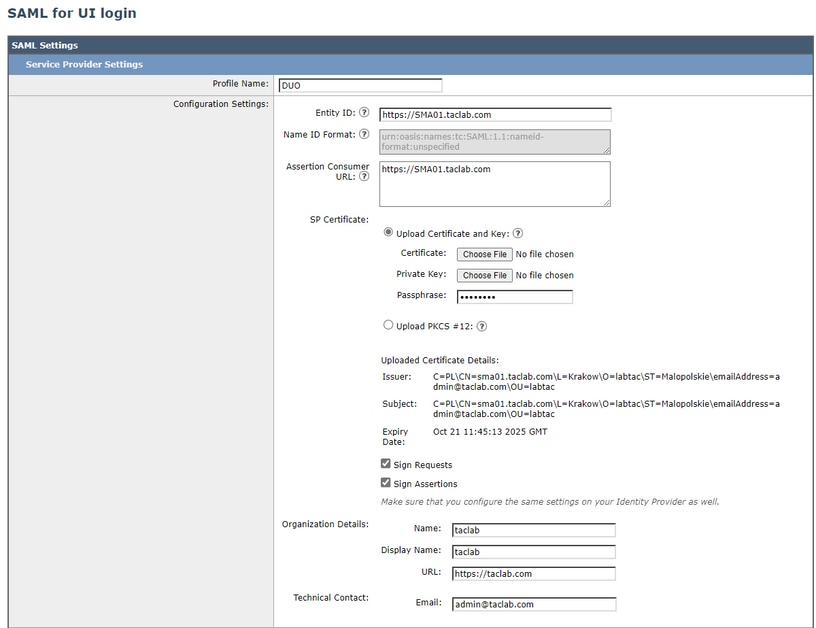Choose a file for Private Key

coord(484,275)
